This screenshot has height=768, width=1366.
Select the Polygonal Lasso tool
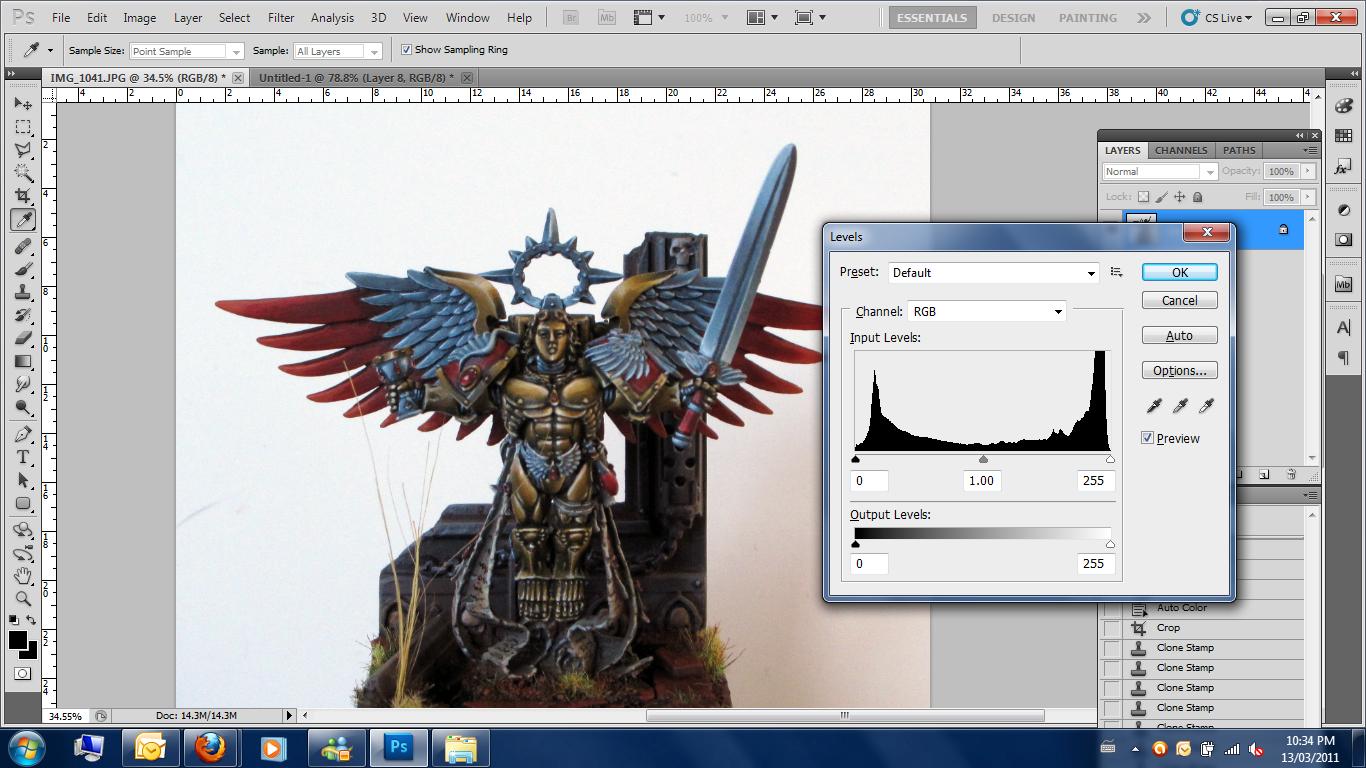(x=23, y=150)
